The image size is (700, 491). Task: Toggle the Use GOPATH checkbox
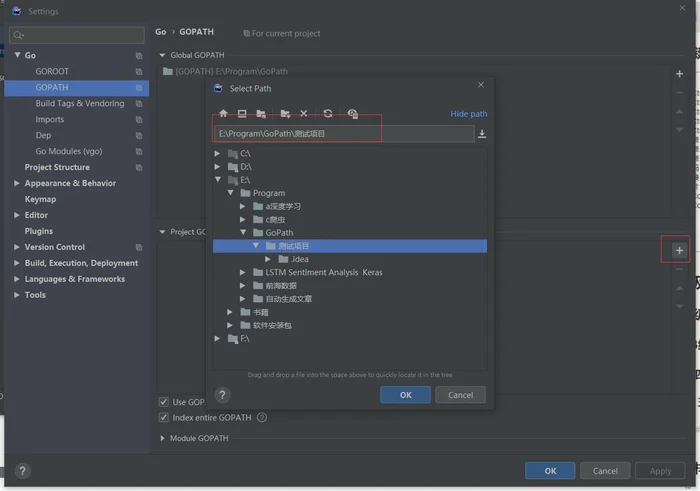coord(164,402)
